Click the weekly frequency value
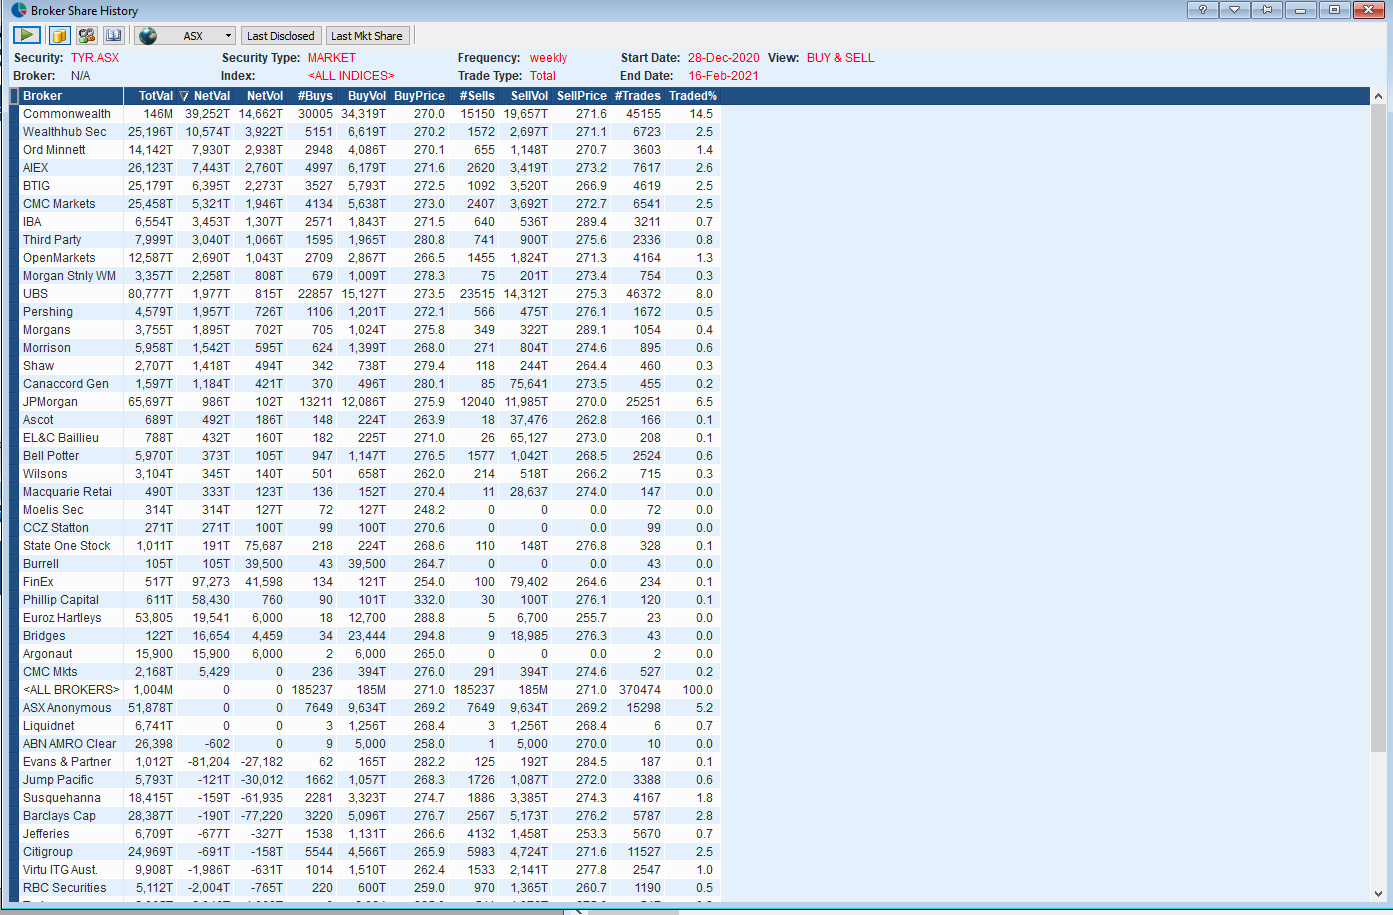 [x=548, y=58]
